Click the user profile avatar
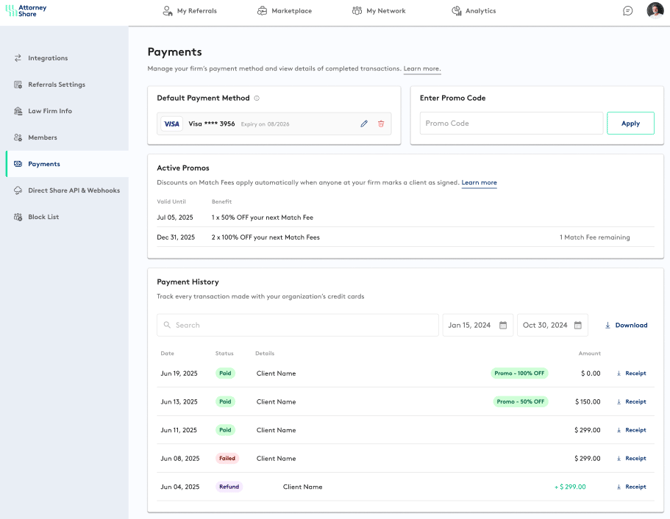The width and height of the screenshot is (670, 519). point(655,11)
